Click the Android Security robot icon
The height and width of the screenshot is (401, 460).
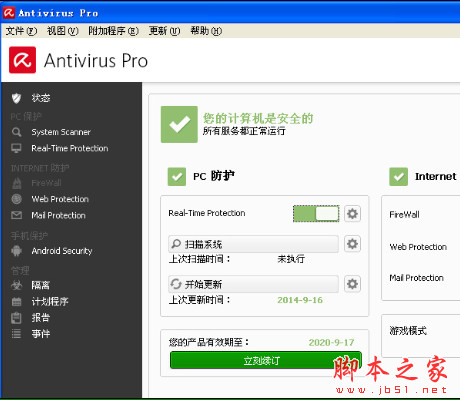16,251
